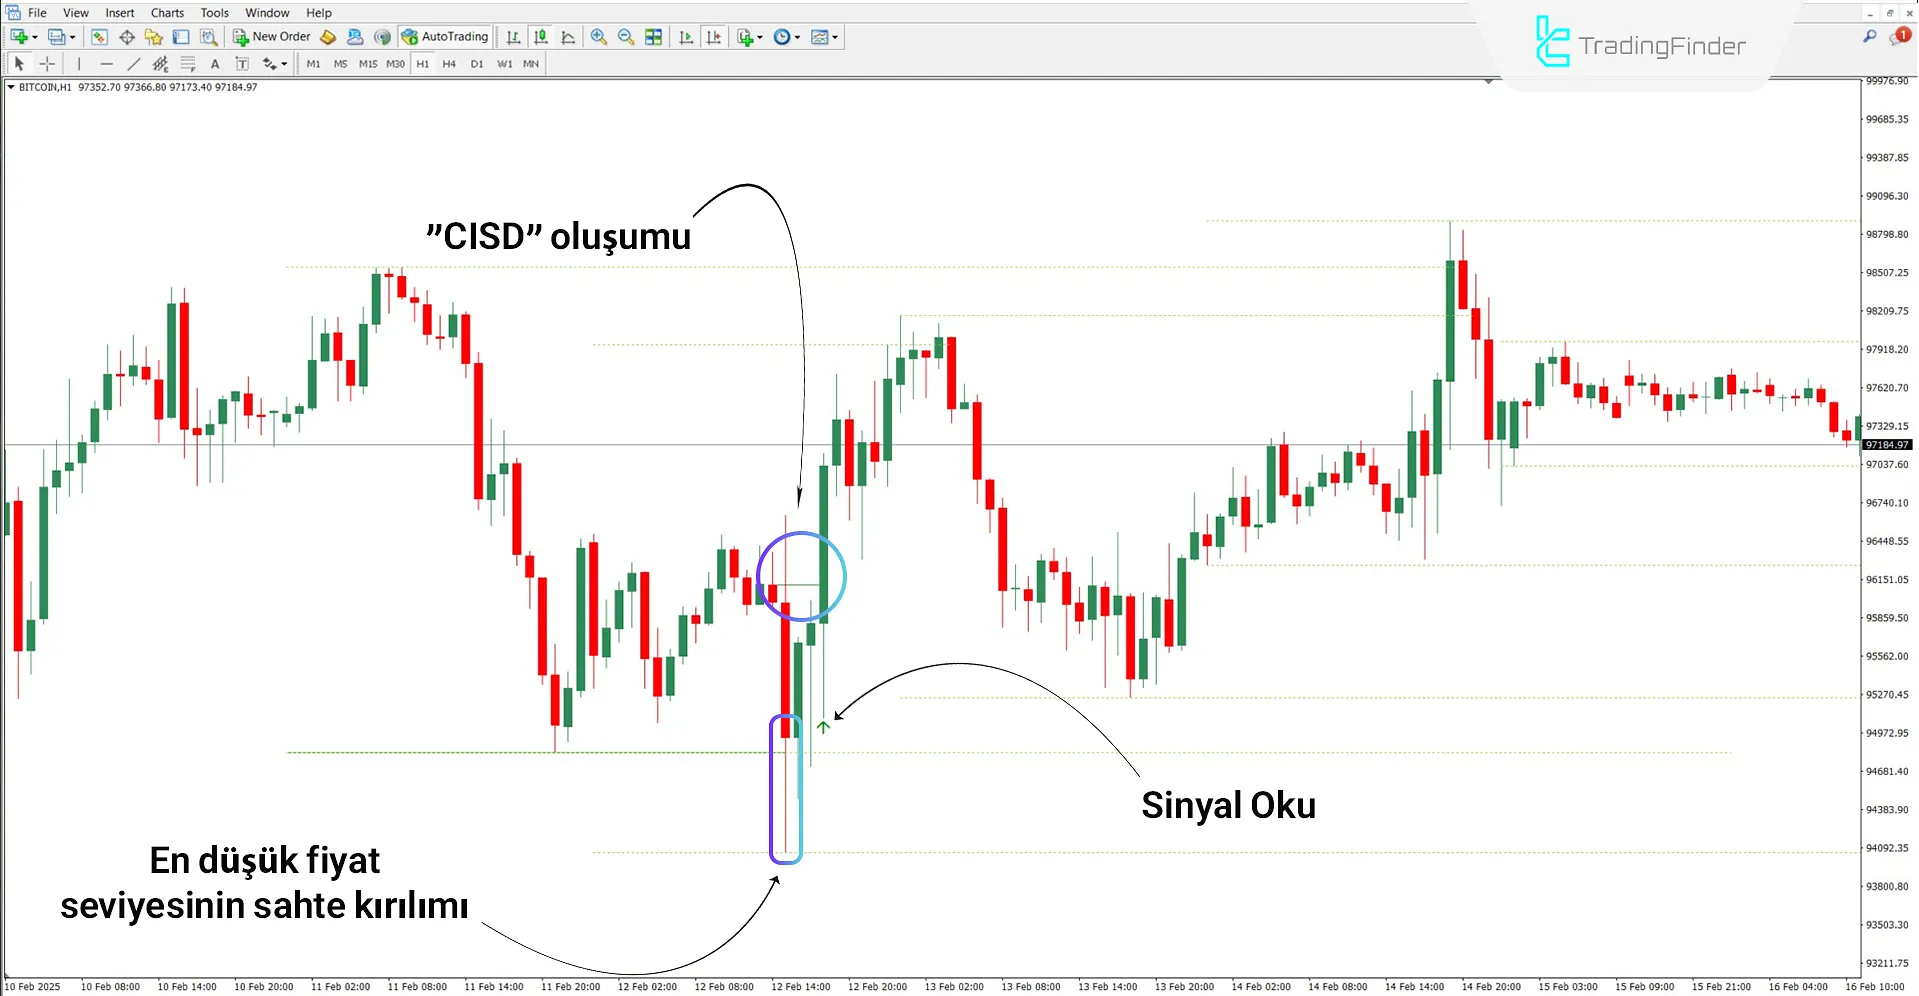Expand the new chart dropdown arrow
The image size is (1919, 996).
35,37
